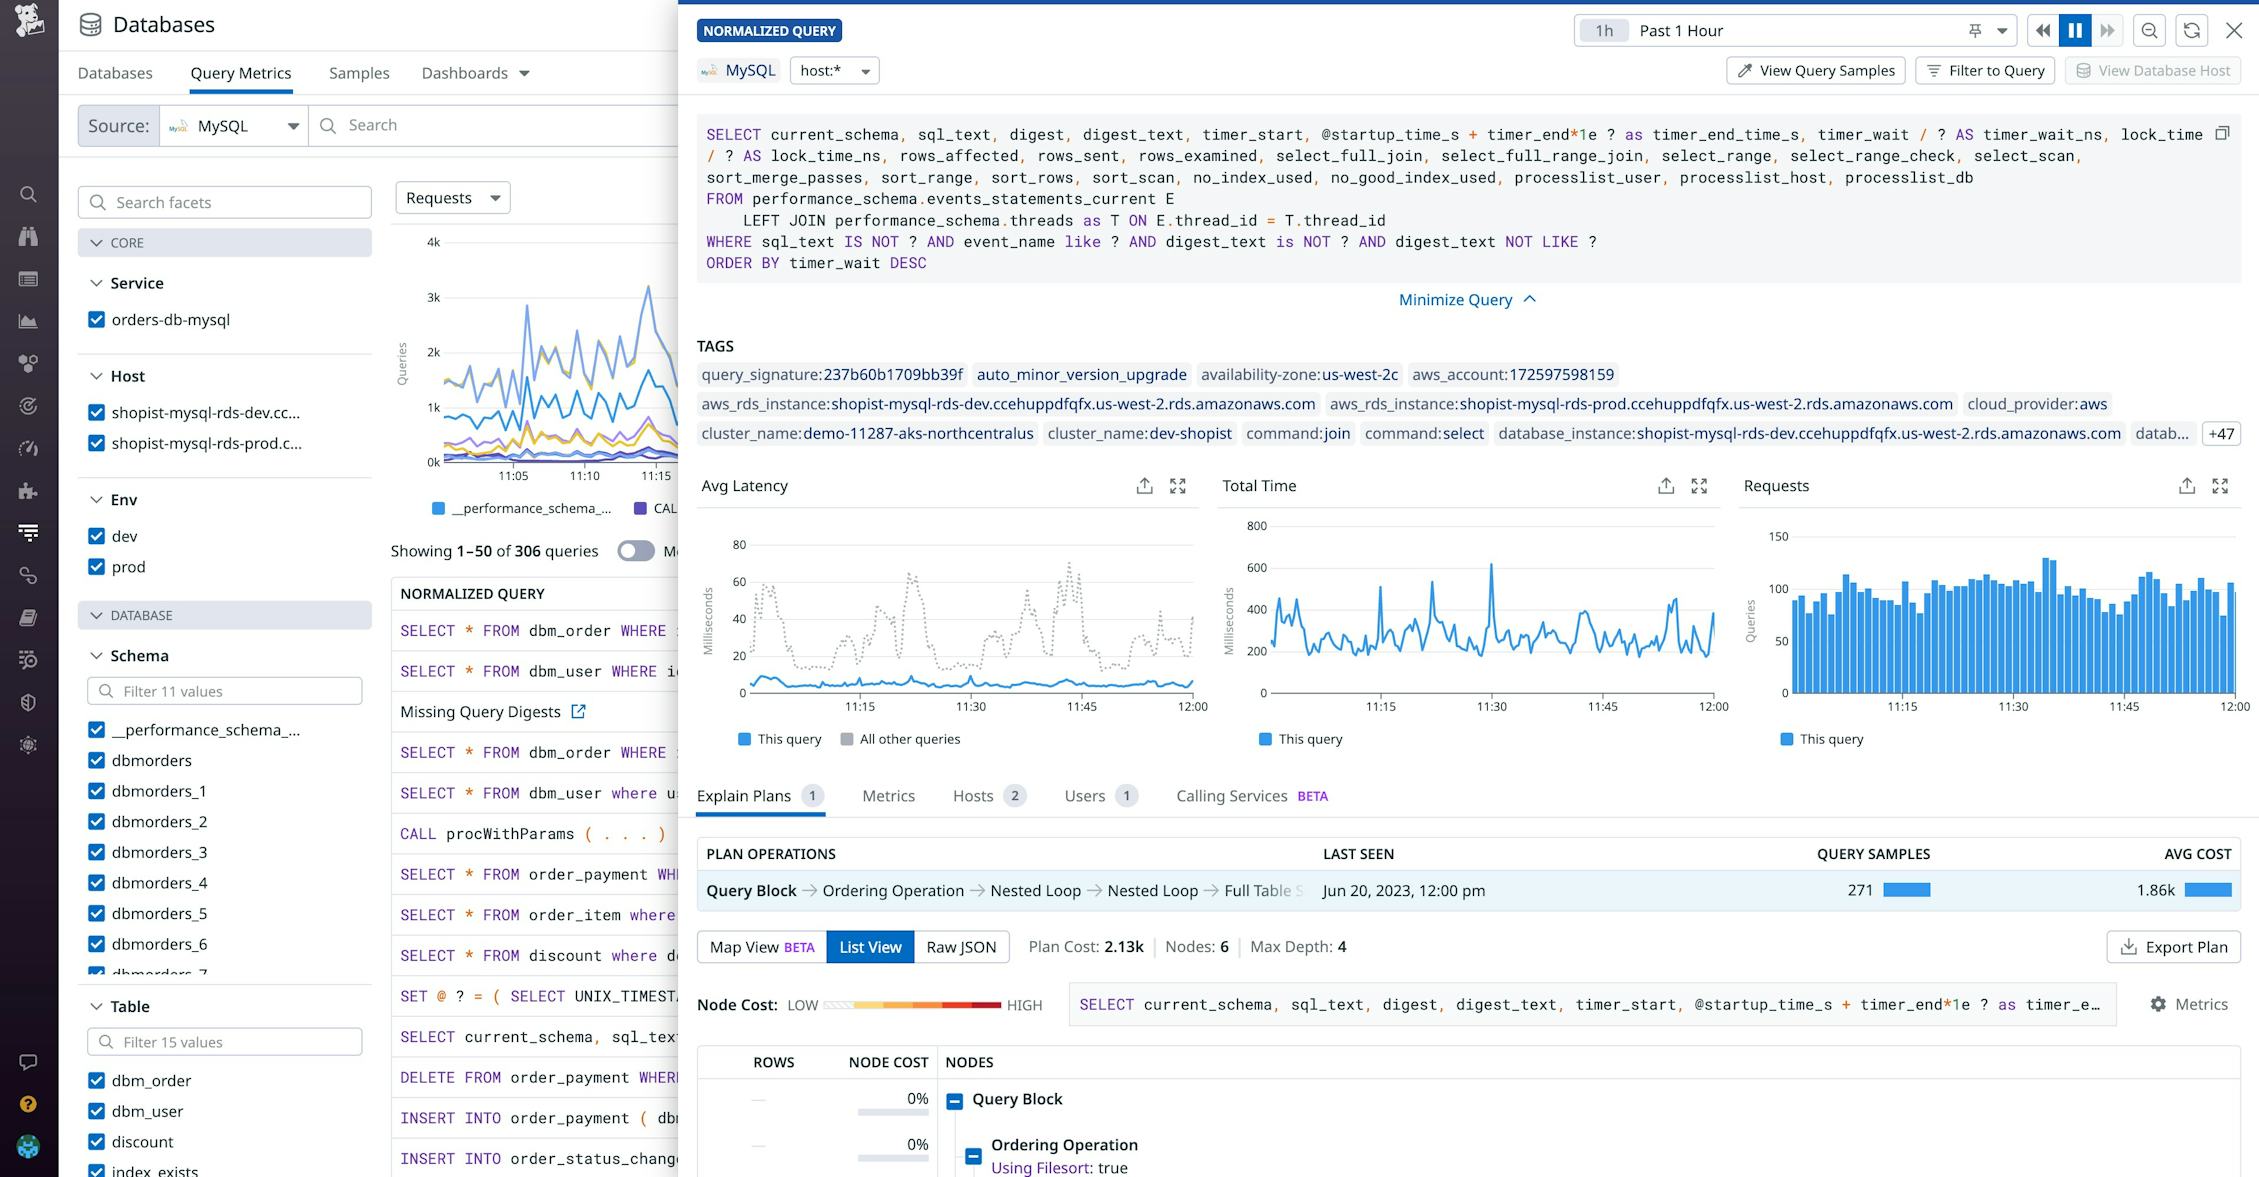Disable the prod environment filter
This screenshot has width=2259, height=1177.
(96, 566)
